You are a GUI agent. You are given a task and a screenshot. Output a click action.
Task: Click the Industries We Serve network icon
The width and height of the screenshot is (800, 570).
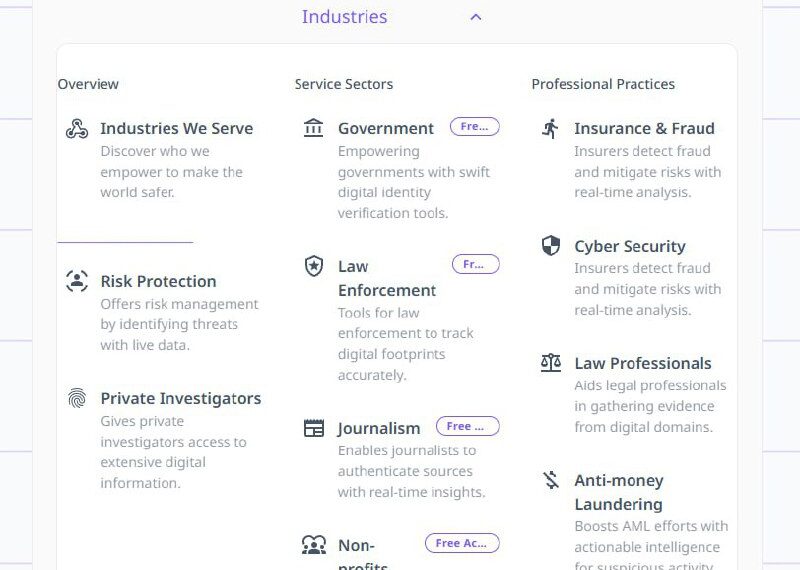77,129
